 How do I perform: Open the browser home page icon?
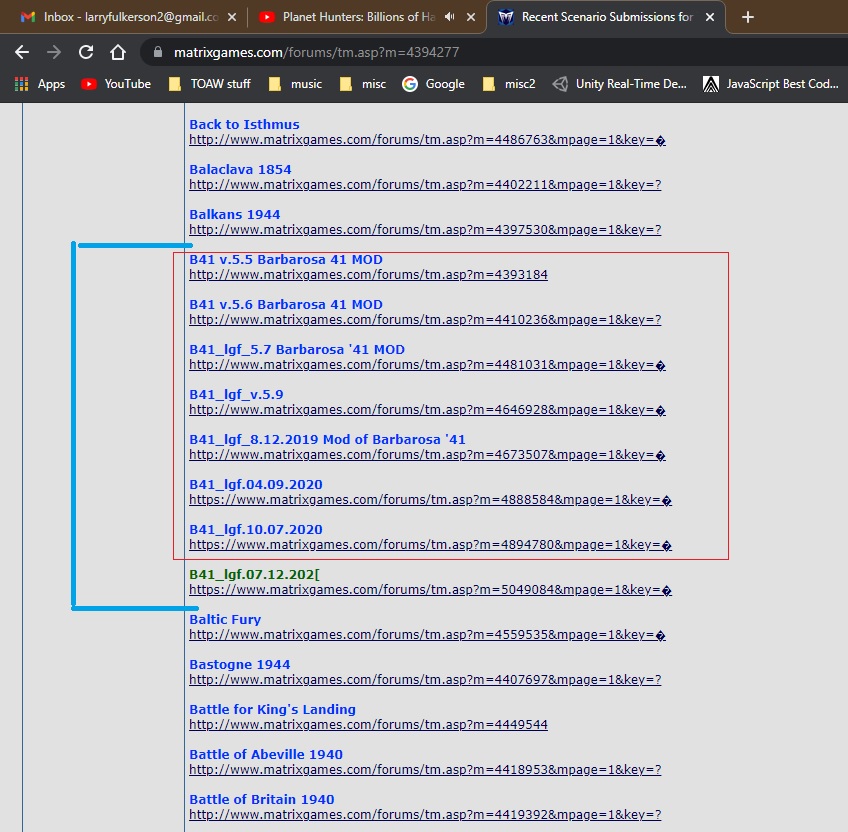[x=118, y=52]
